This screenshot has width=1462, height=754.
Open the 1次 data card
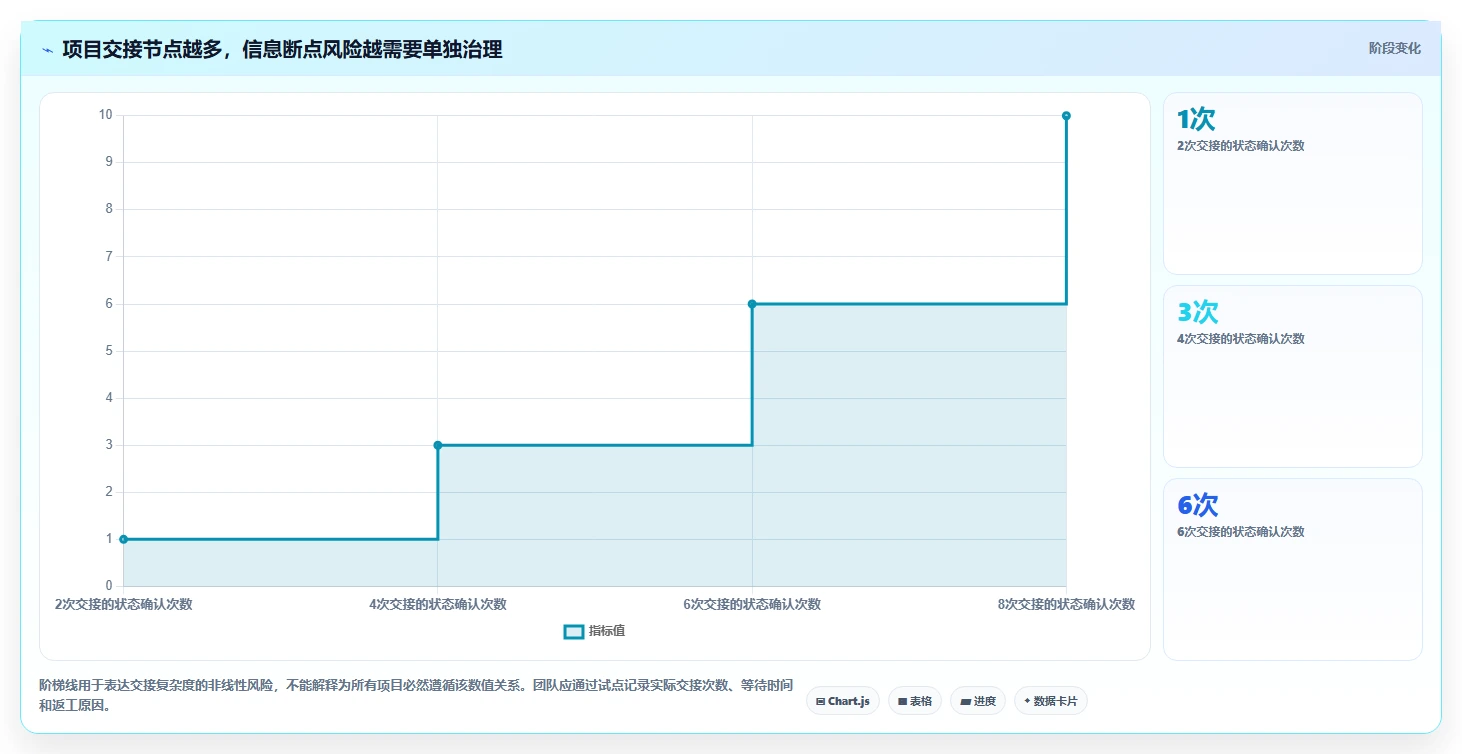tap(1292, 183)
